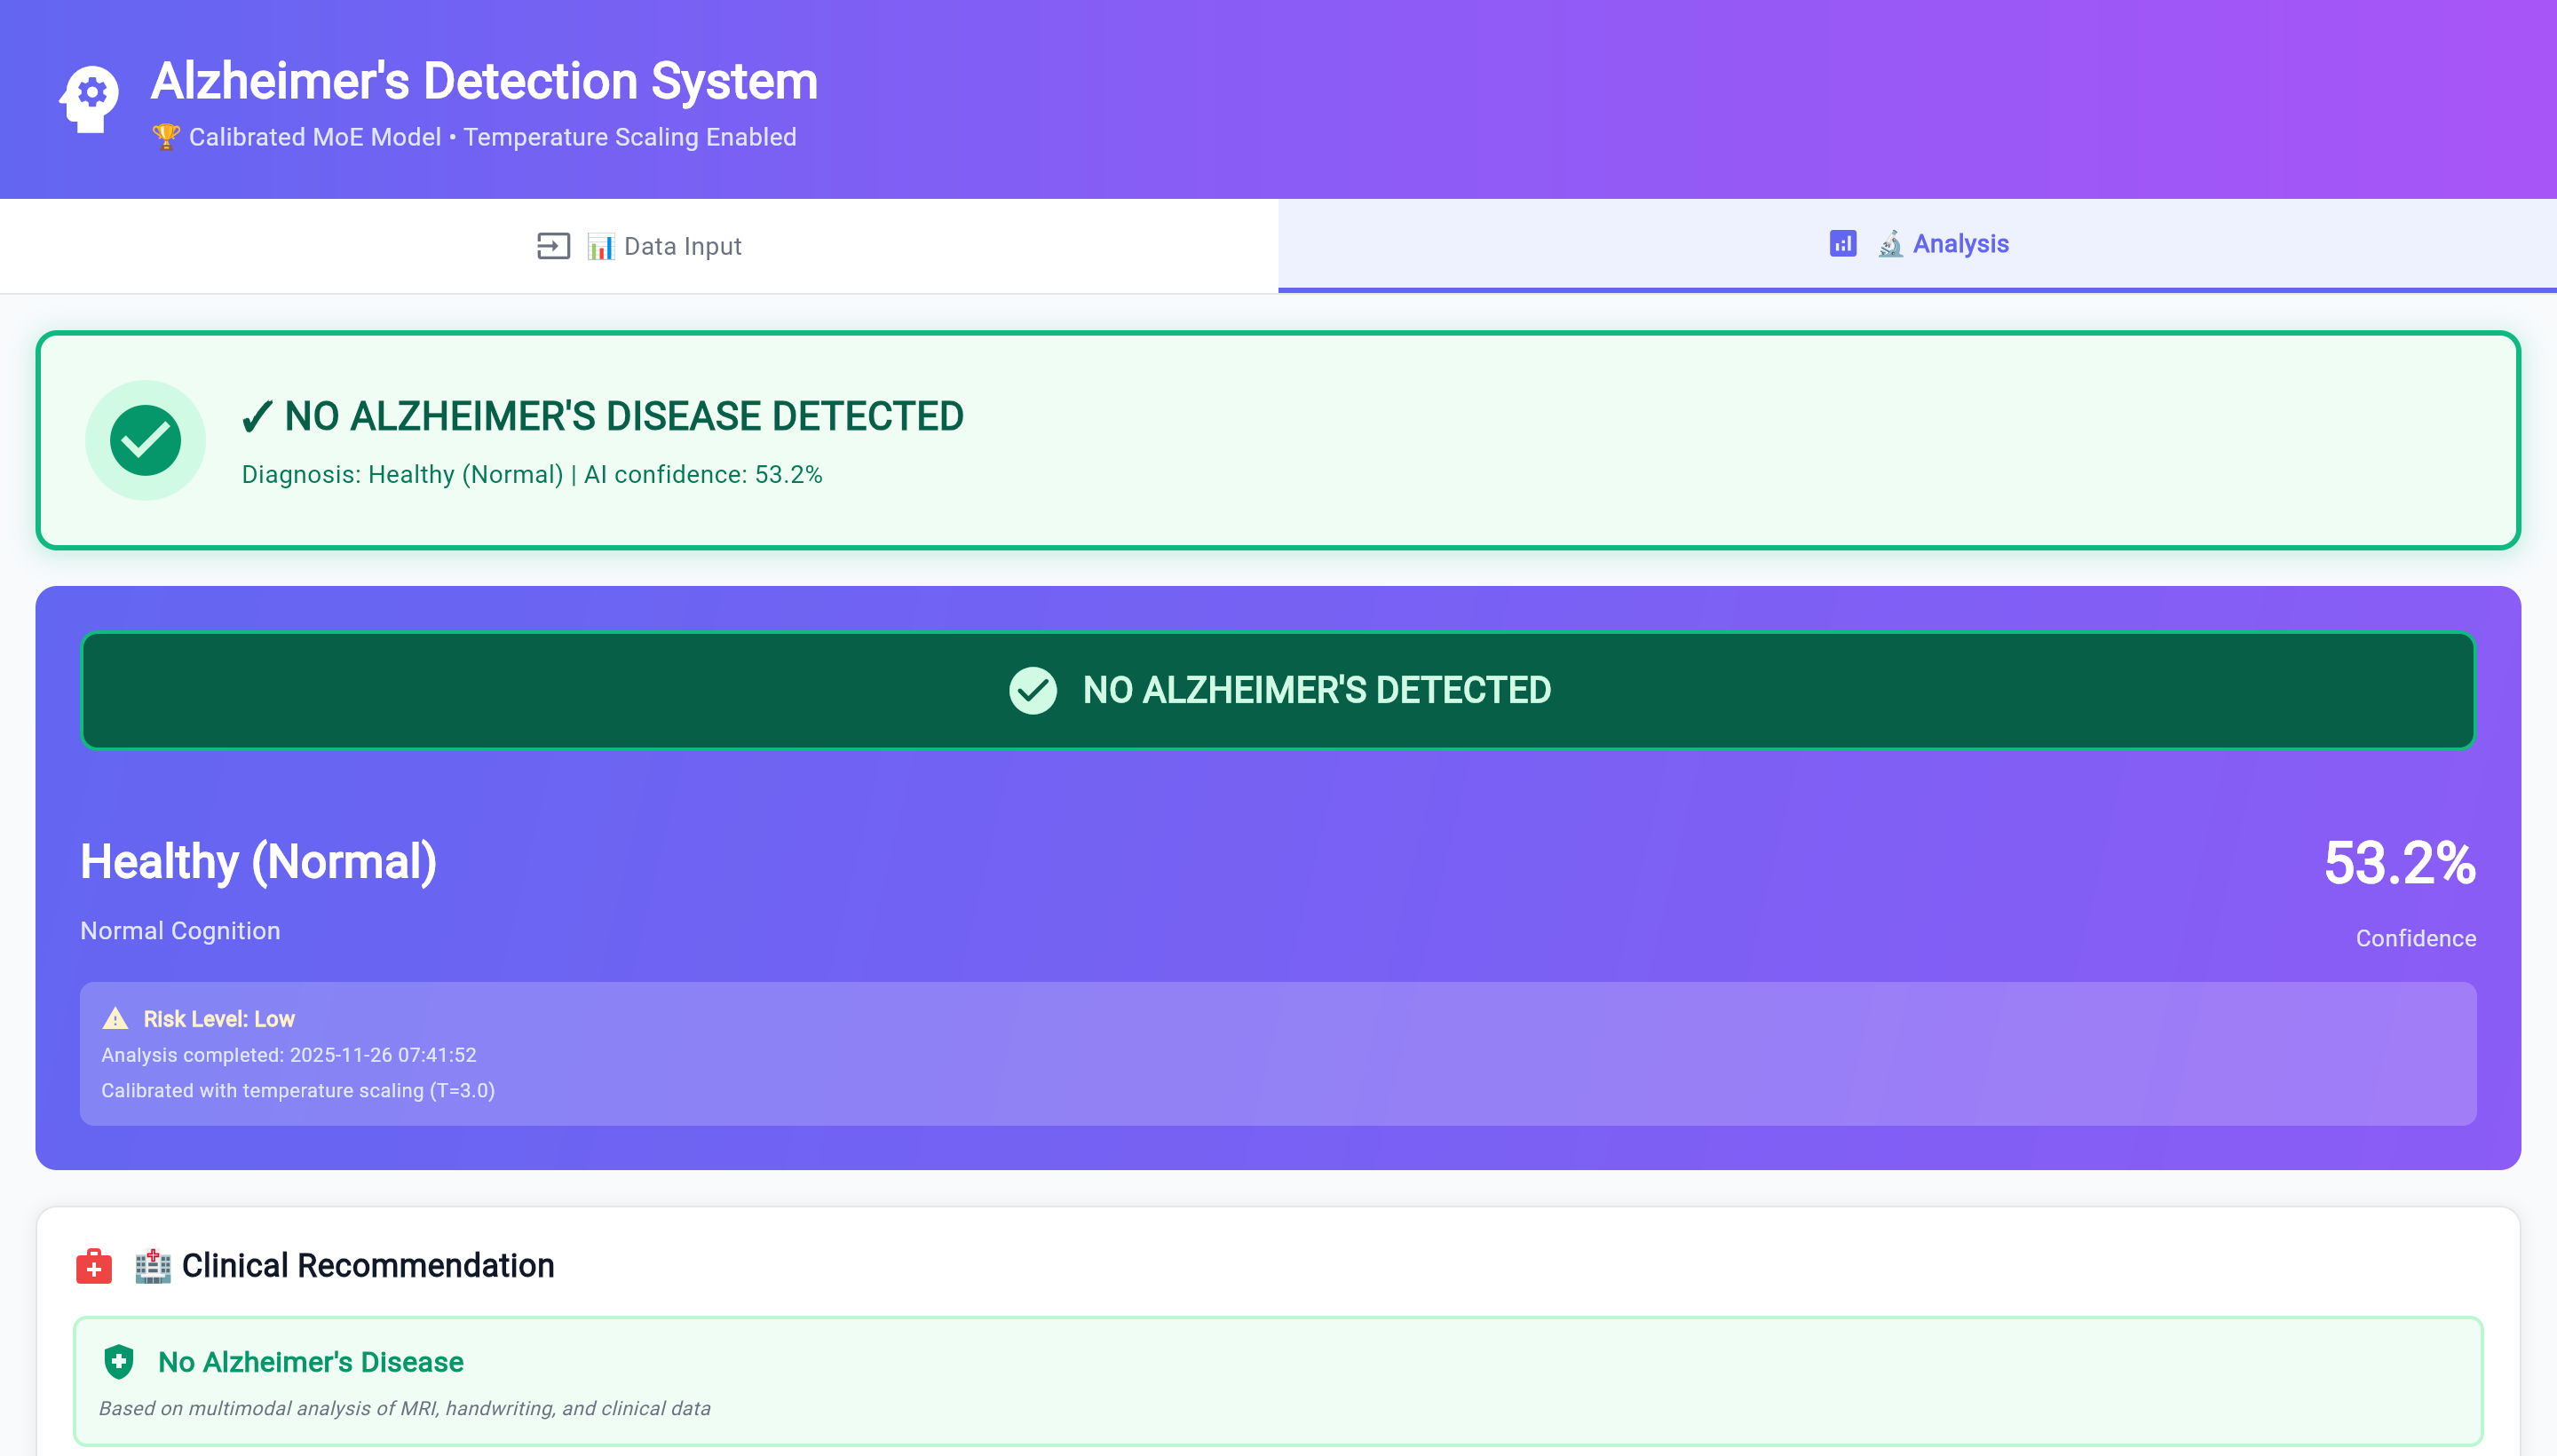This screenshot has width=2557, height=1456.
Task: Click the microscope emoji beside Analysis
Action: [x=1889, y=244]
